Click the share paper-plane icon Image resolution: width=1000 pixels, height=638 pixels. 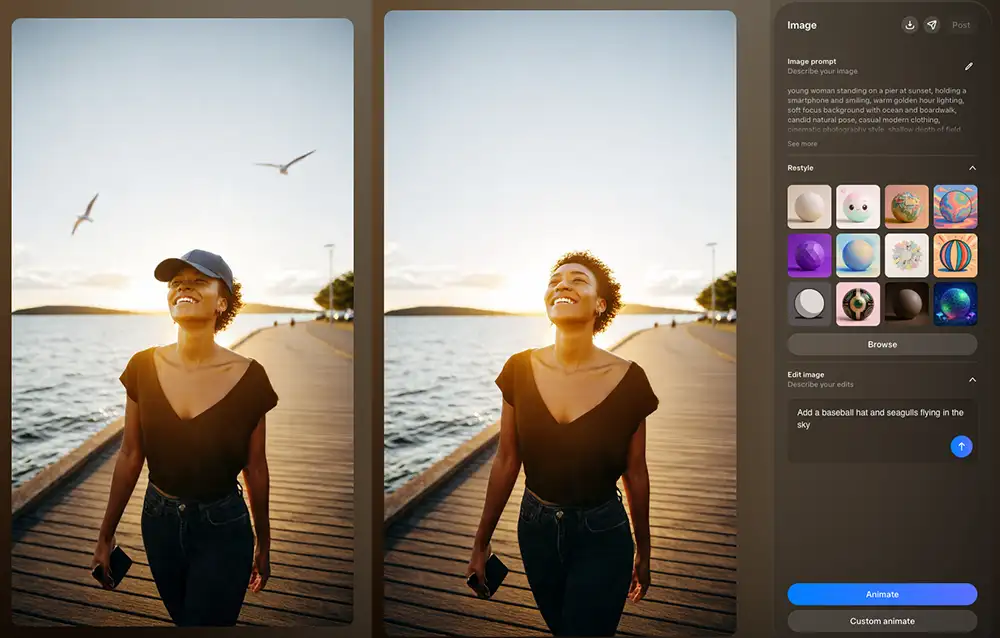[932, 25]
